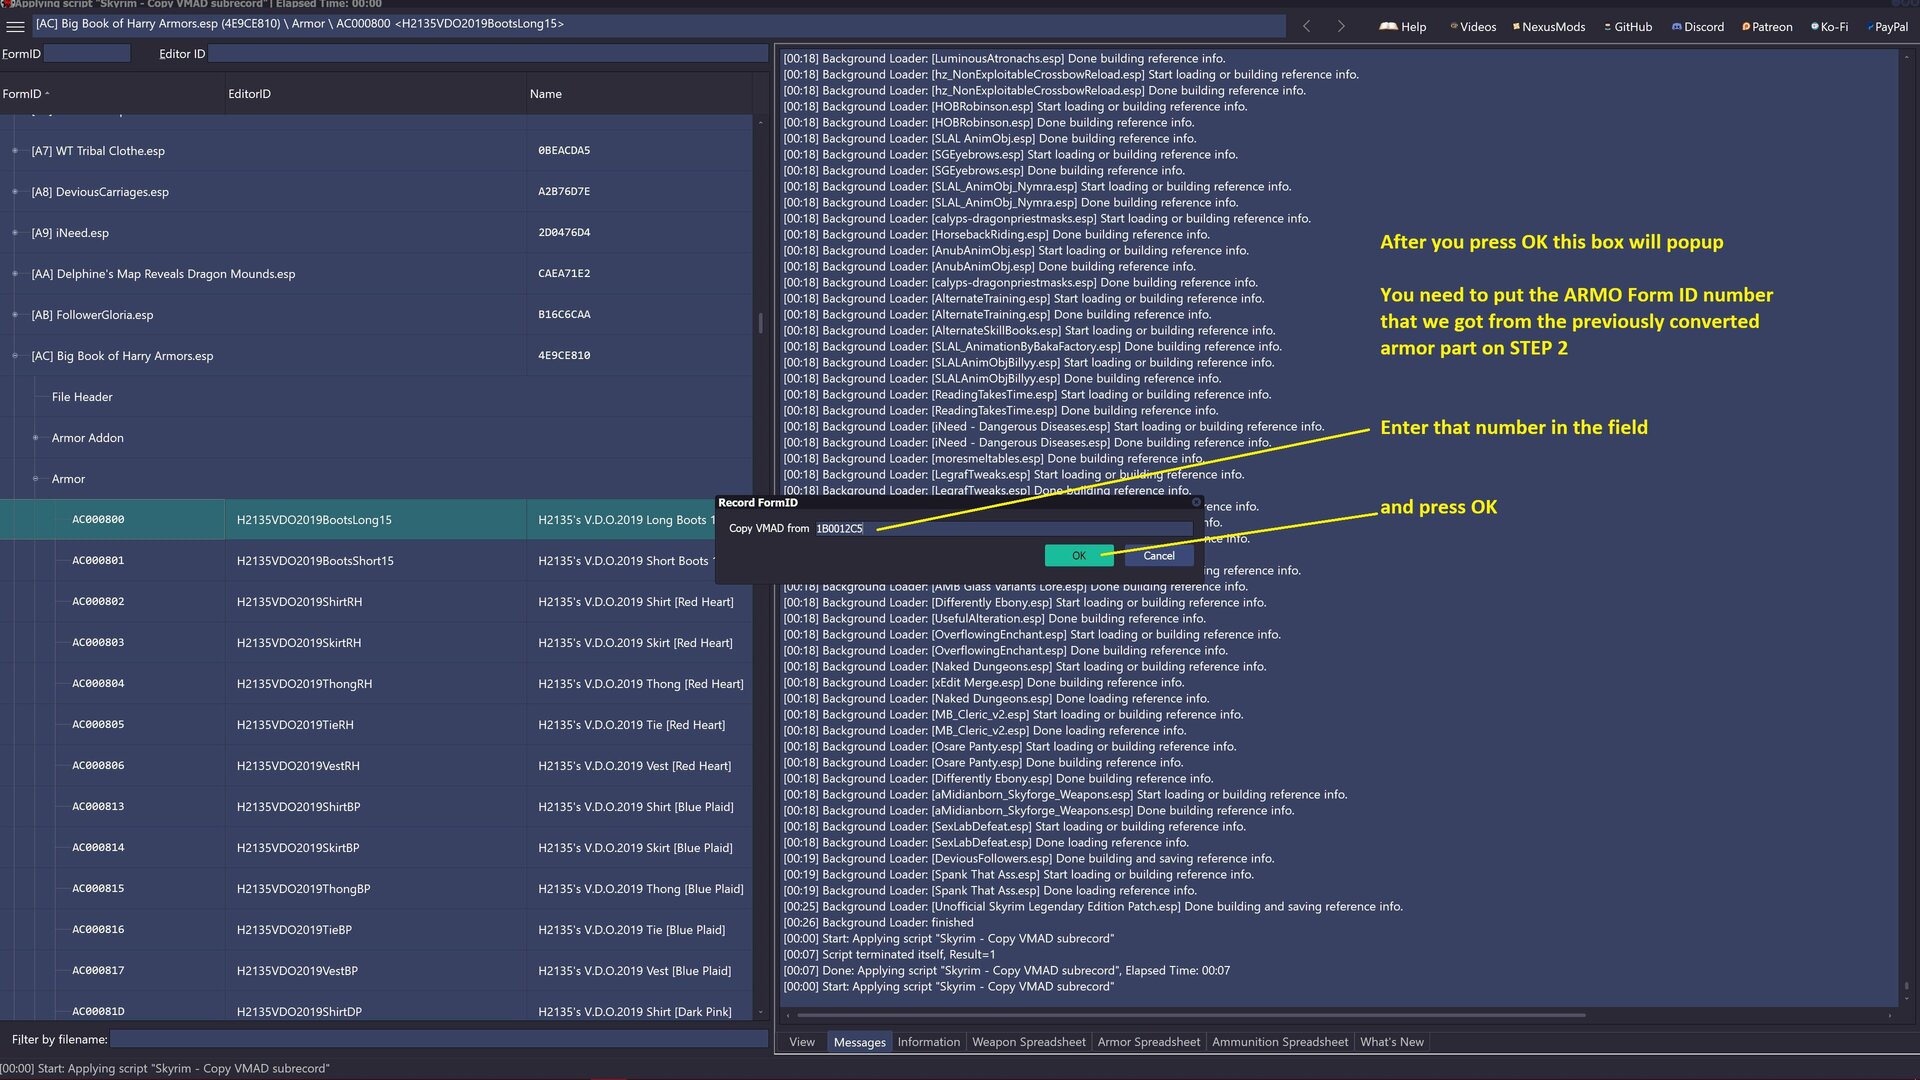Switch to the View tab

(802, 1042)
